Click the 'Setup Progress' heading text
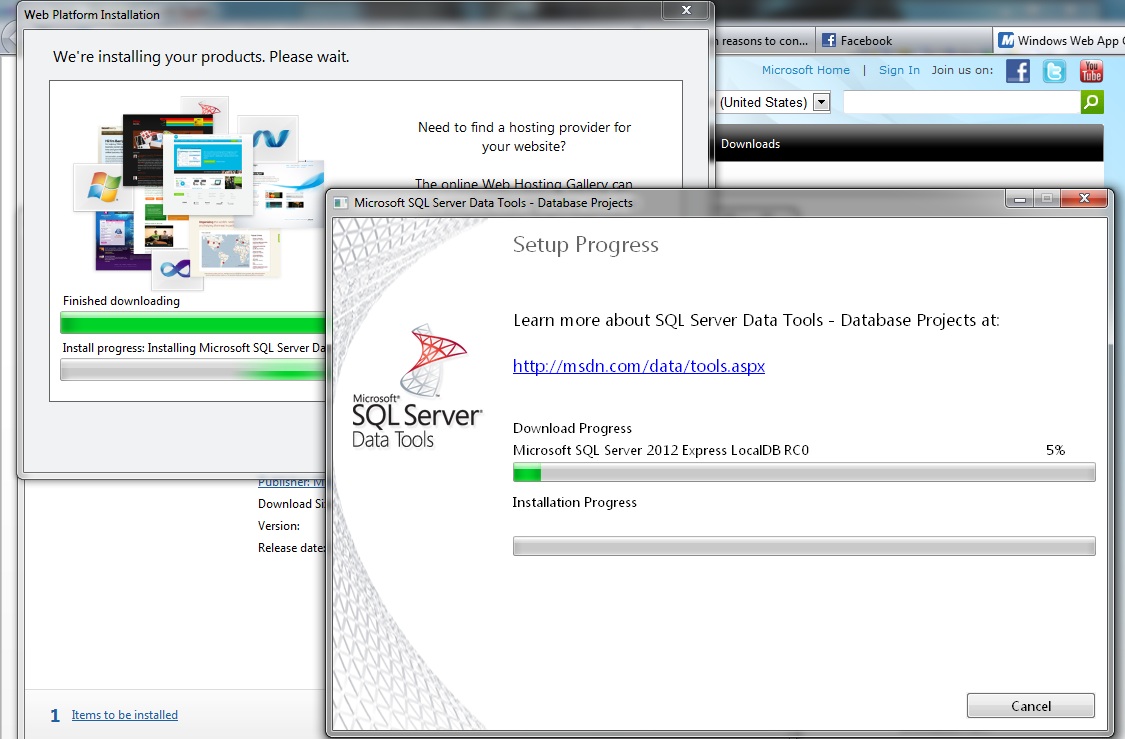Screen dimensions: 1125x739 pyautogui.click(x=585, y=245)
